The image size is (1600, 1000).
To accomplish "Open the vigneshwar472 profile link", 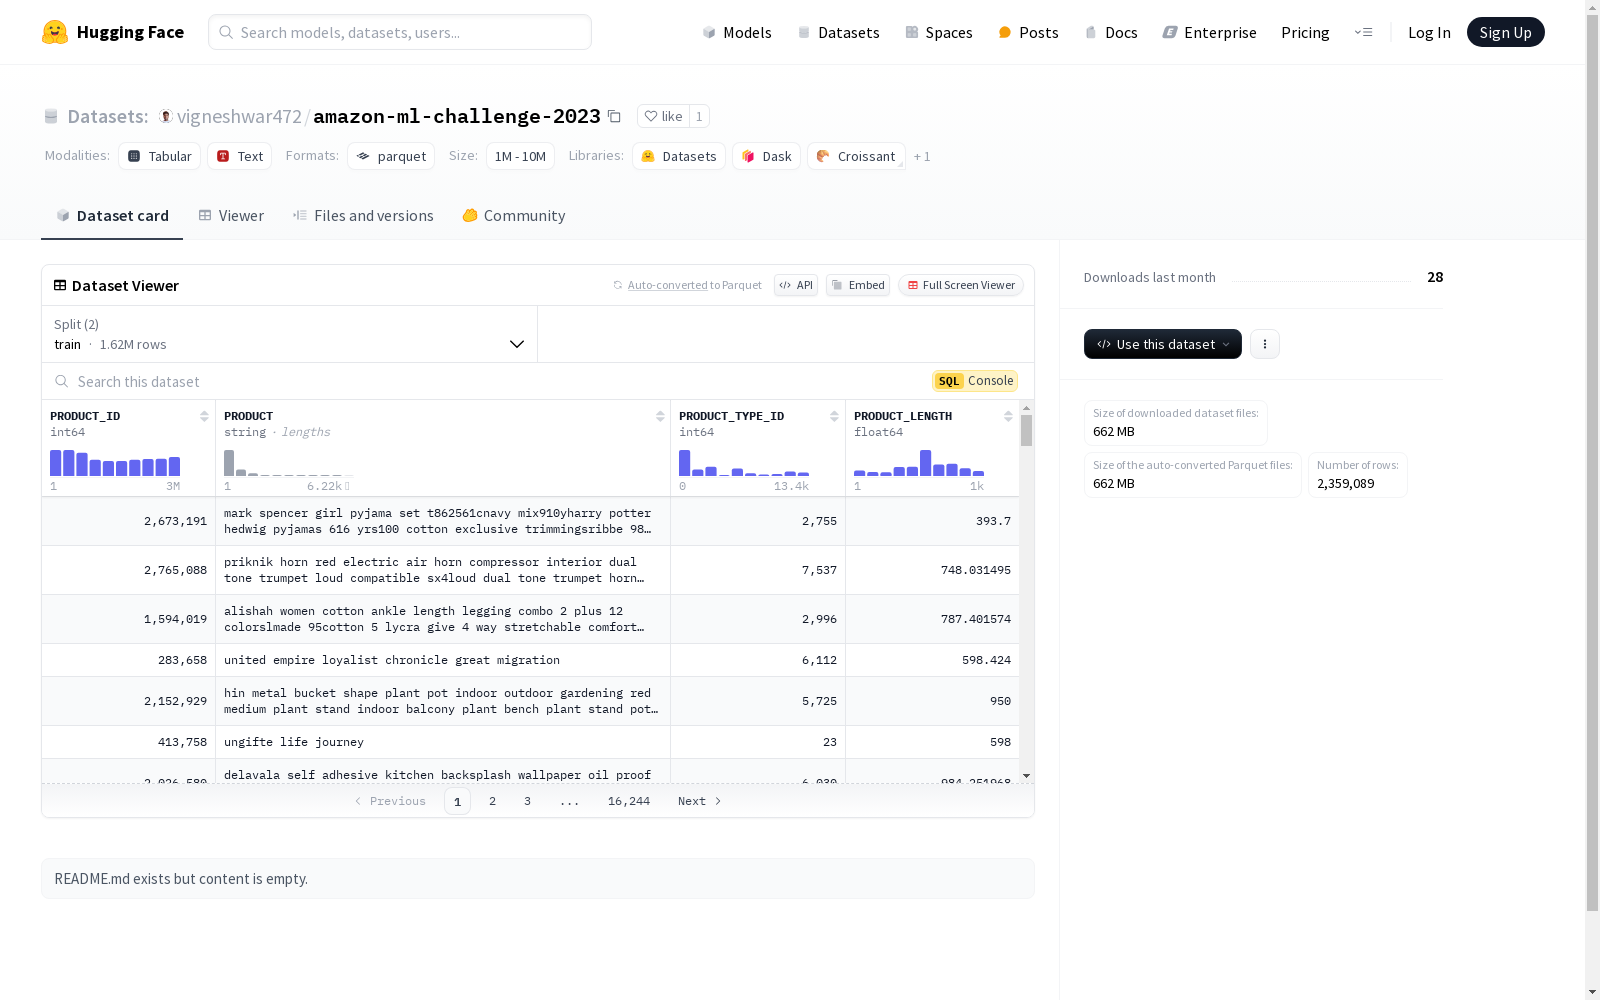I will [x=239, y=116].
